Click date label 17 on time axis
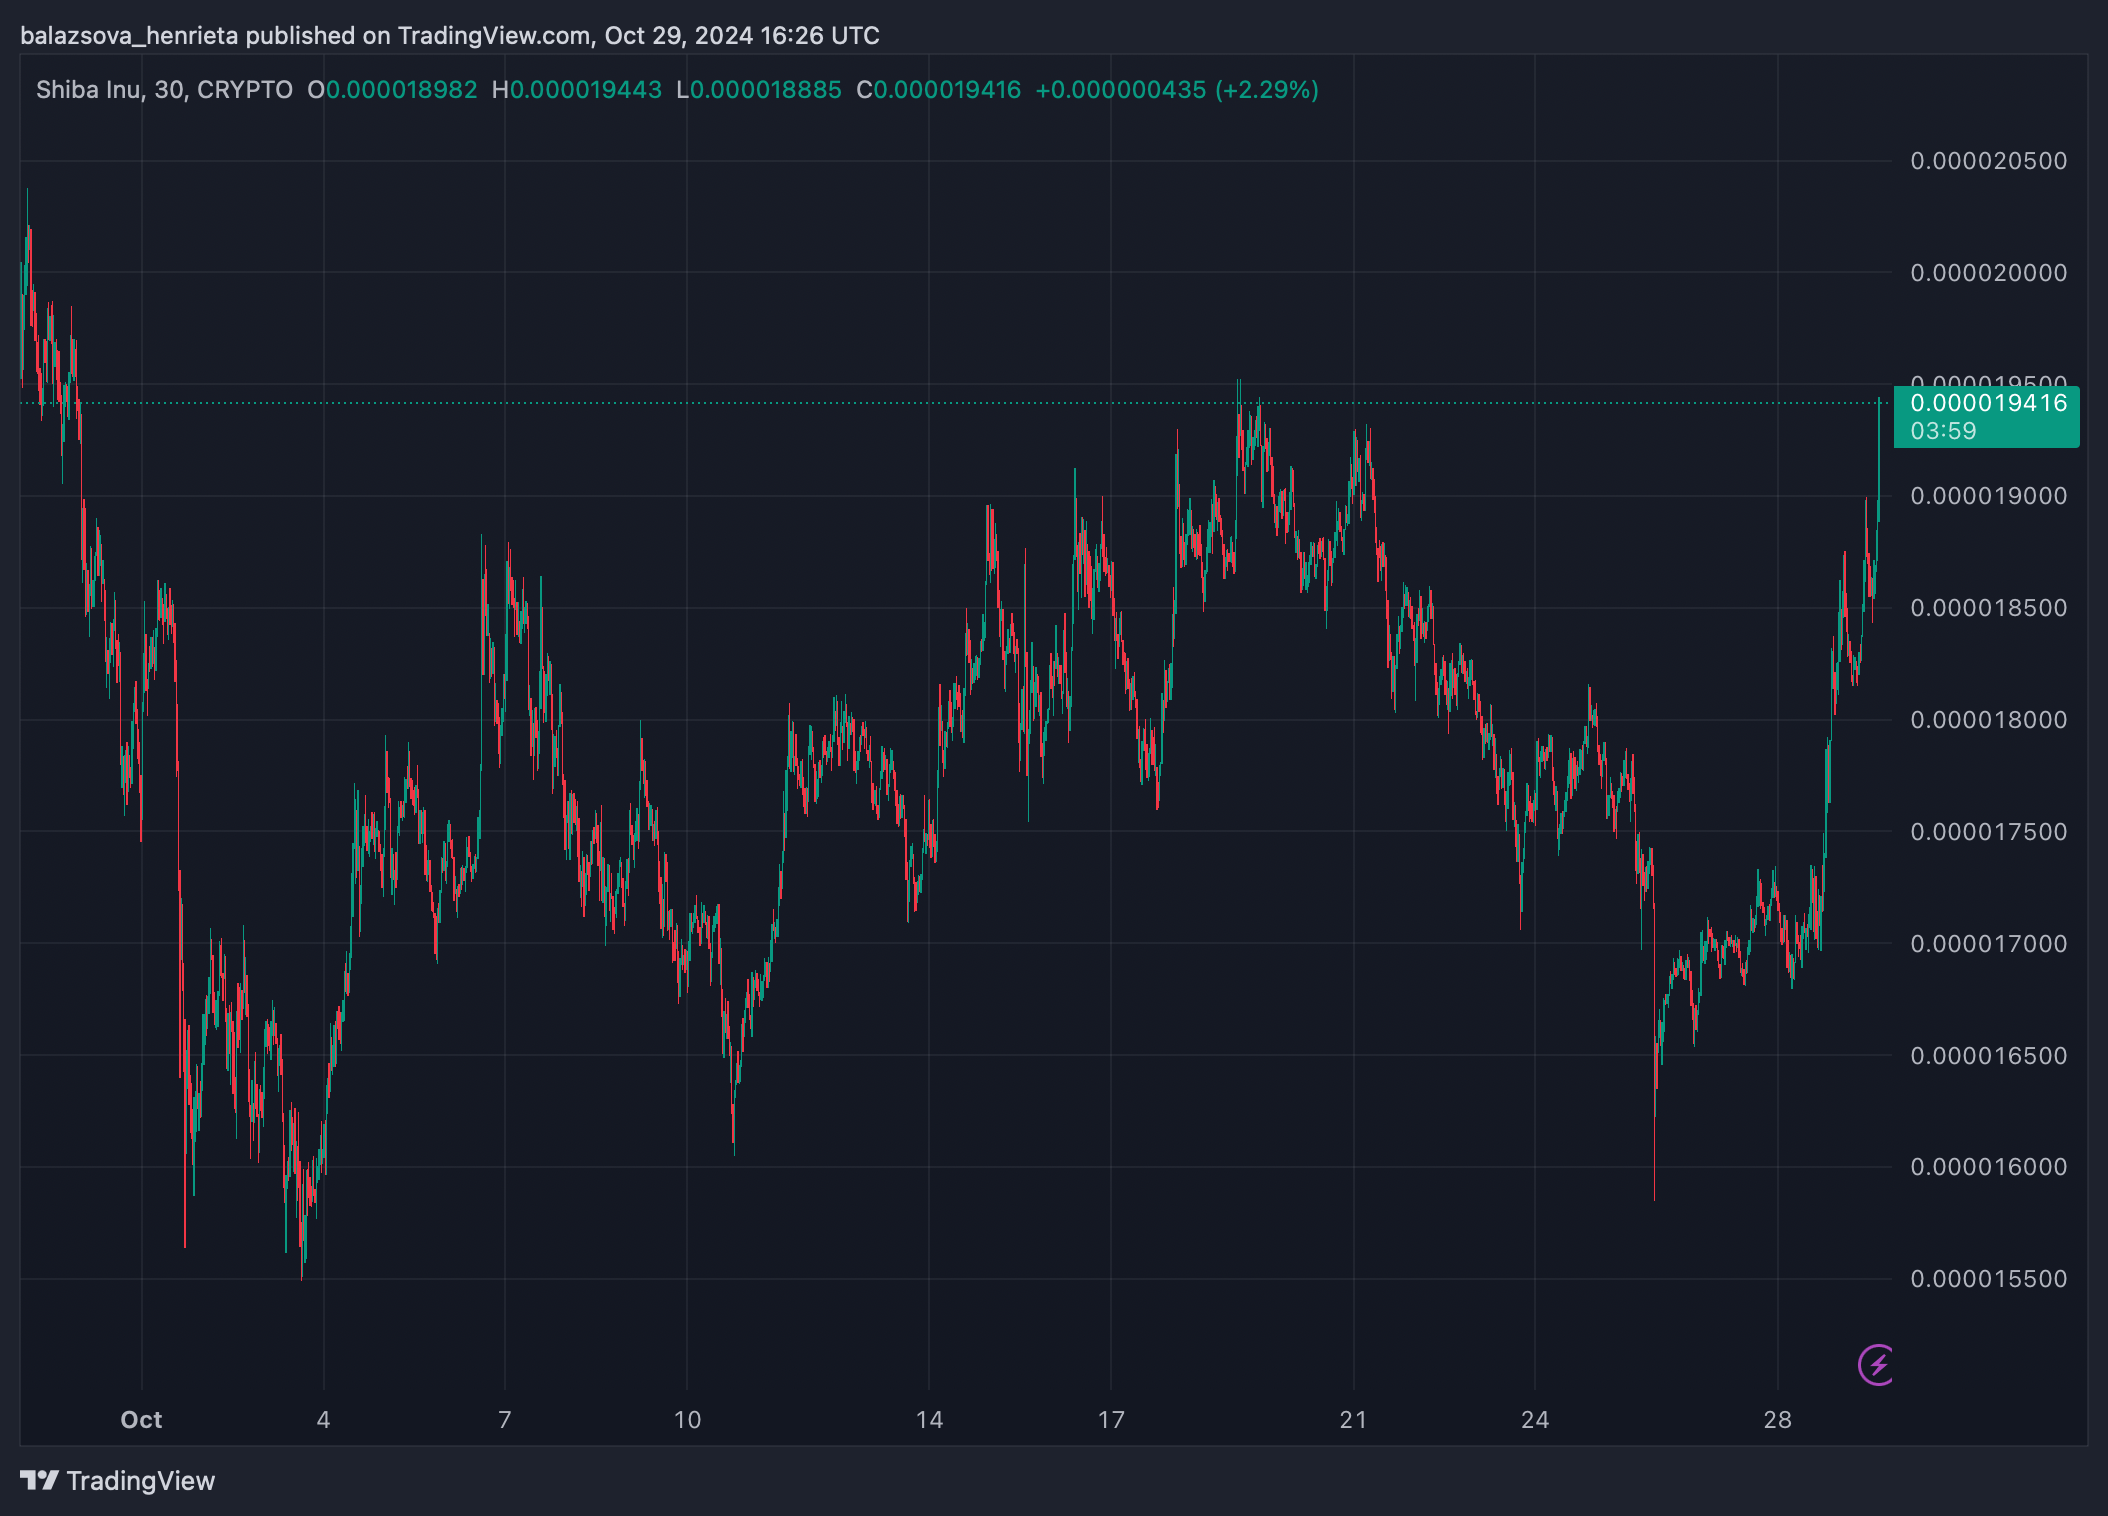Viewport: 2108px width, 1516px height. point(1111,1419)
